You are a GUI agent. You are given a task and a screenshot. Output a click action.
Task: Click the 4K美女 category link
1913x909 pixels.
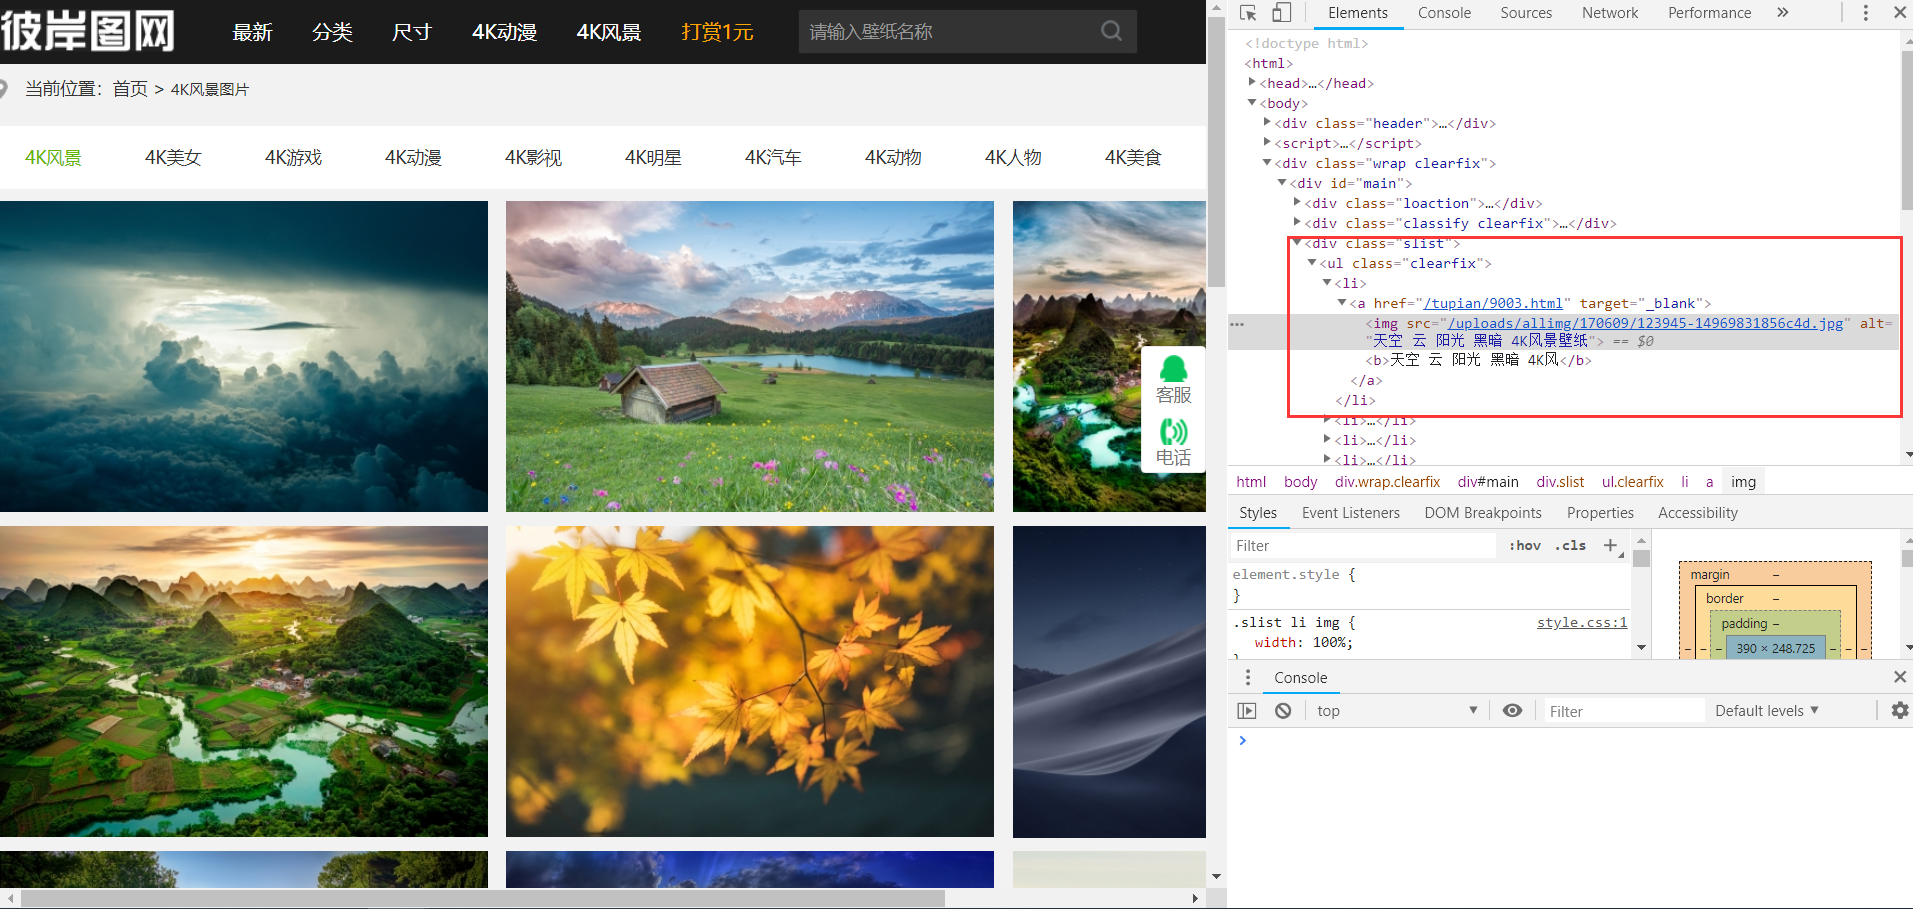[172, 157]
